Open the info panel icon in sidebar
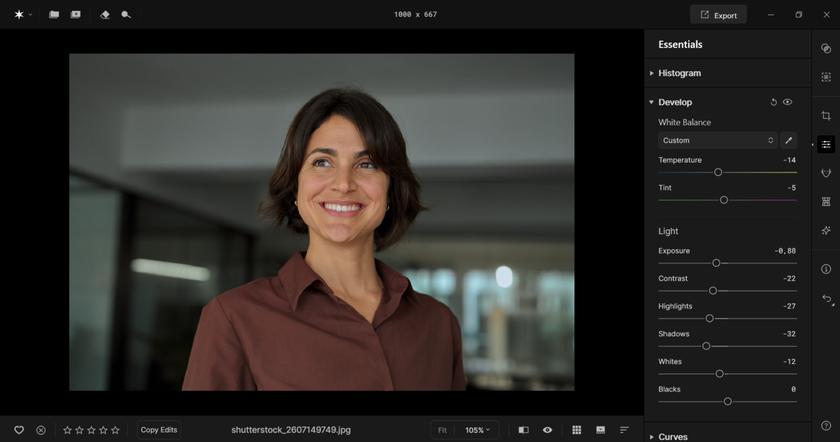 tap(826, 269)
